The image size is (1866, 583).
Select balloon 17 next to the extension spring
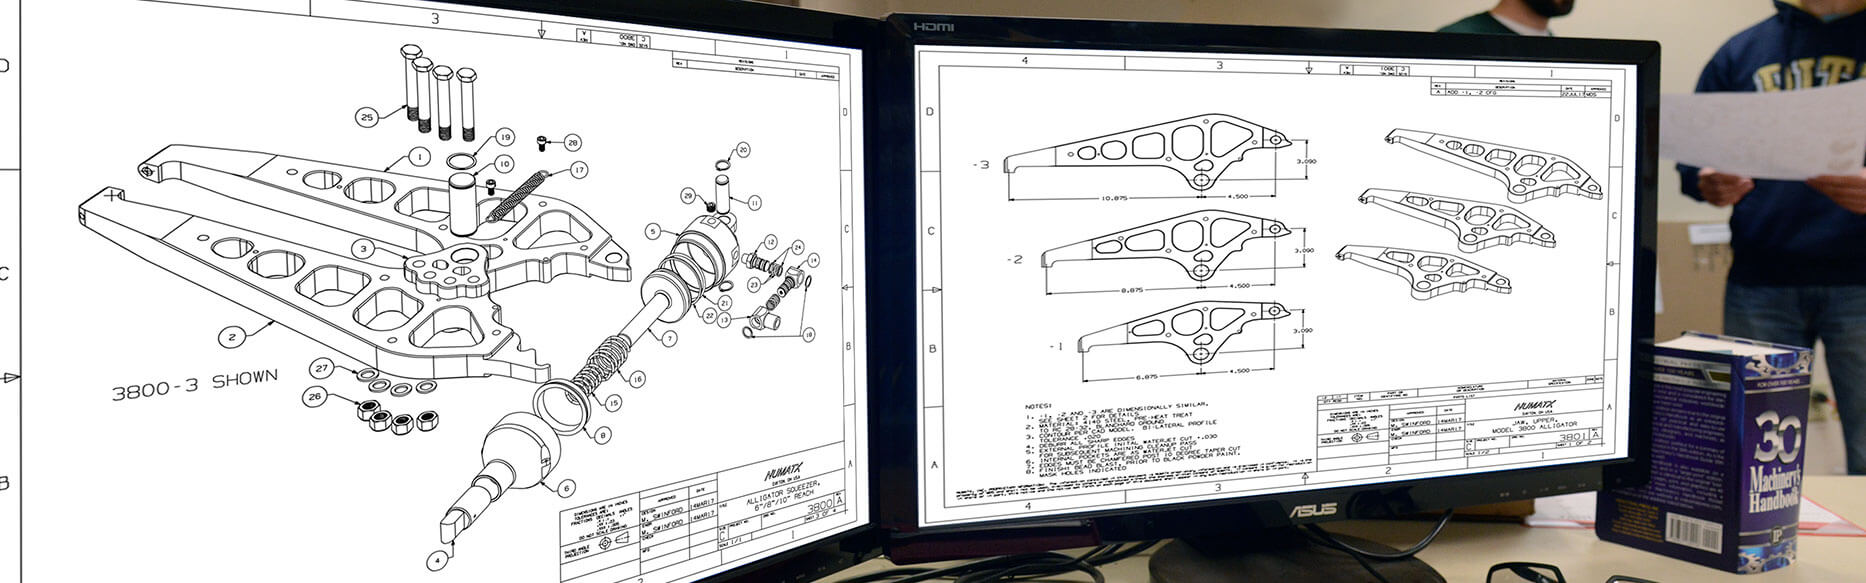coord(579,170)
